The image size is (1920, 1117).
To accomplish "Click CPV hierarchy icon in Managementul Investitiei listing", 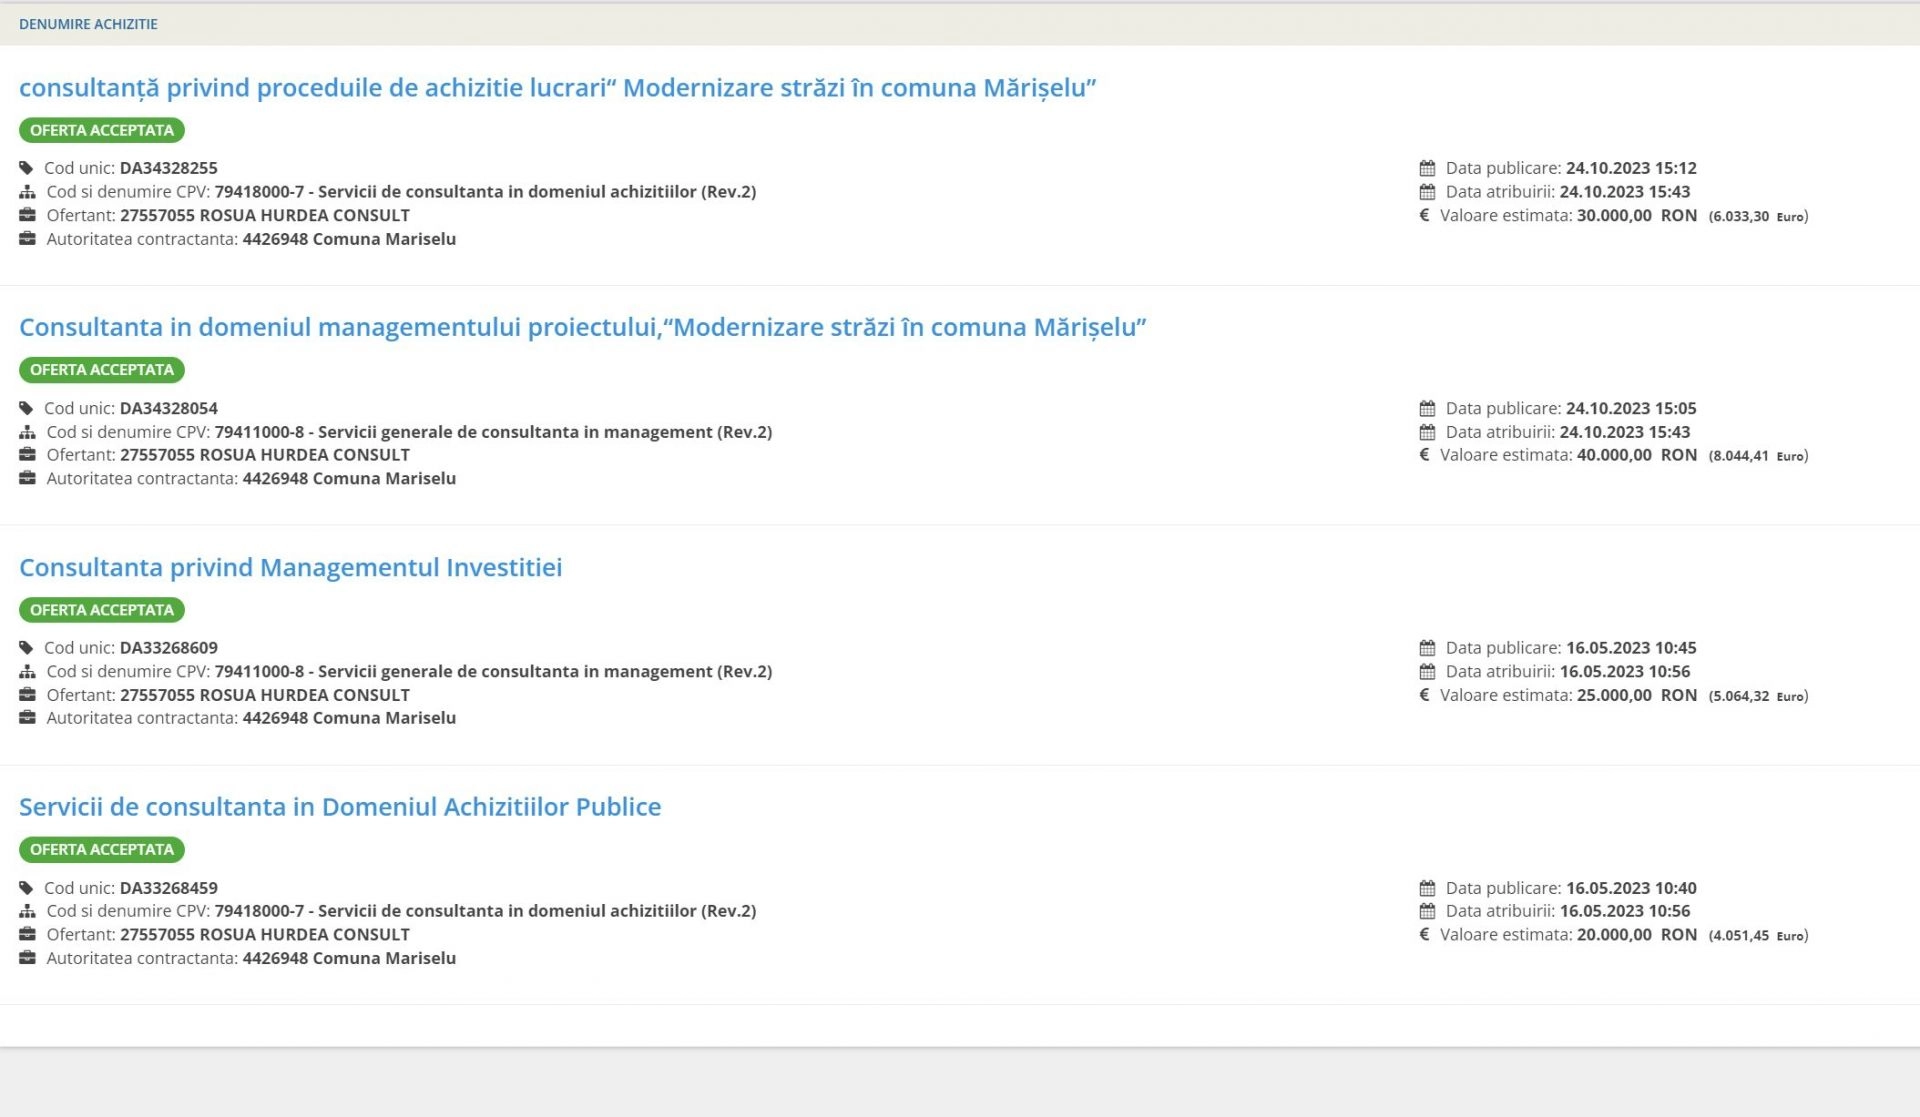I will (x=27, y=672).
